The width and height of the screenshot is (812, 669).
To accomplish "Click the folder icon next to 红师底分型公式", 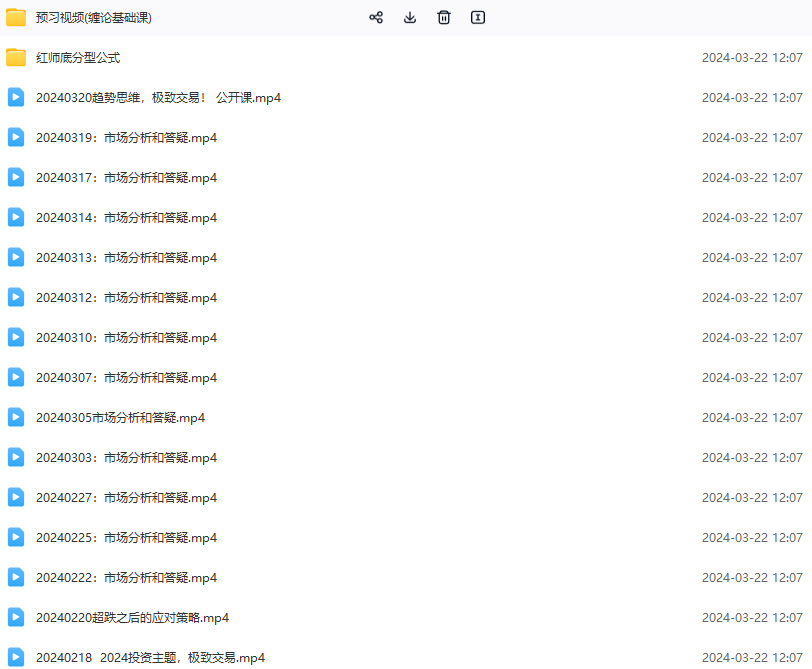I will (x=15, y=57).
